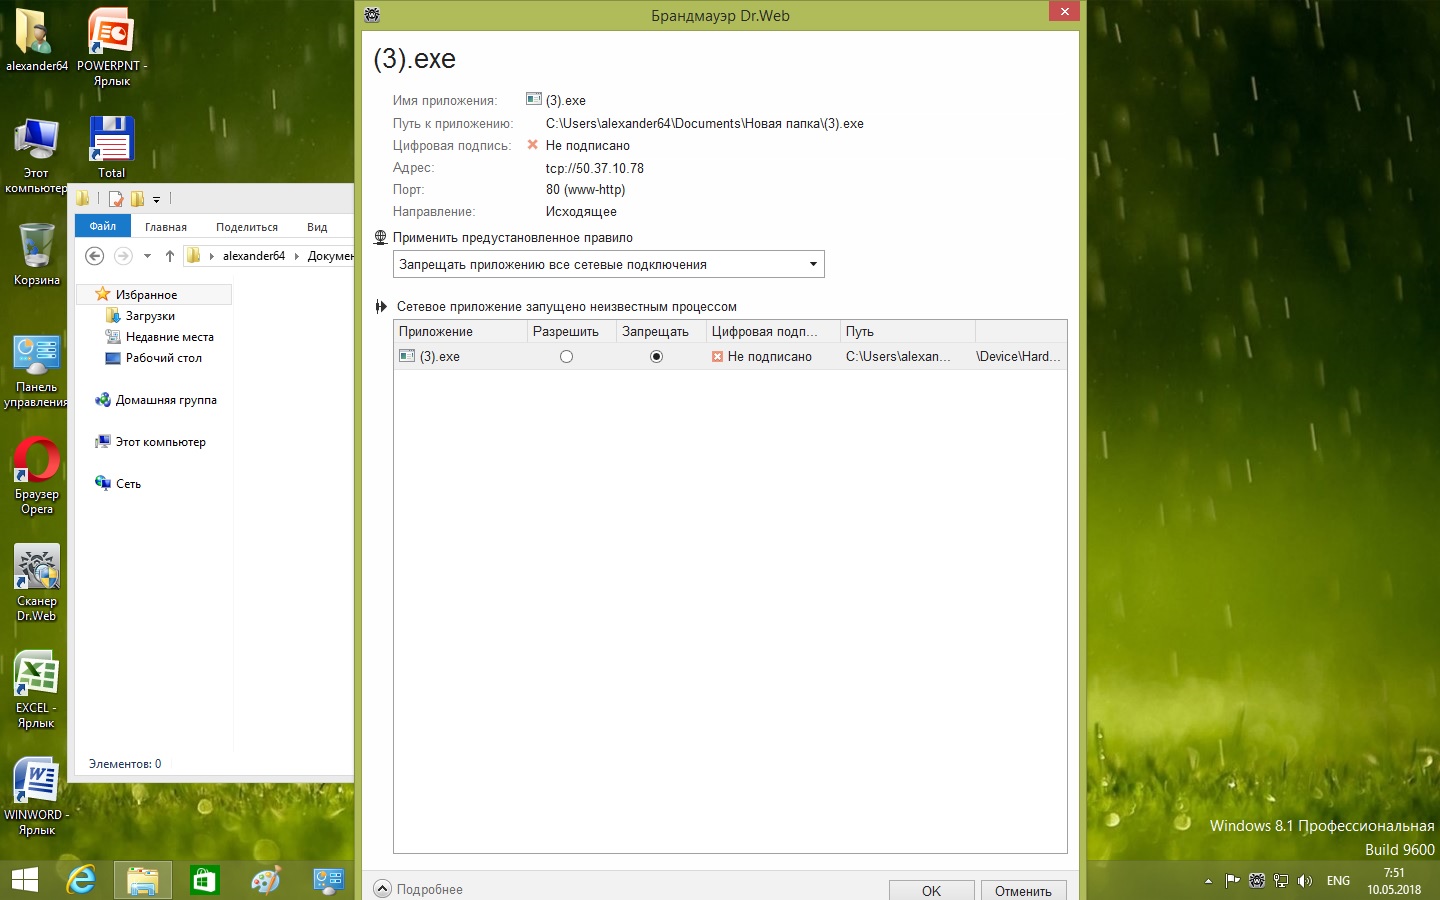The image size is (1440, 900).
Task: Select Домашняя группа in the sidebar
Action: 166,400
